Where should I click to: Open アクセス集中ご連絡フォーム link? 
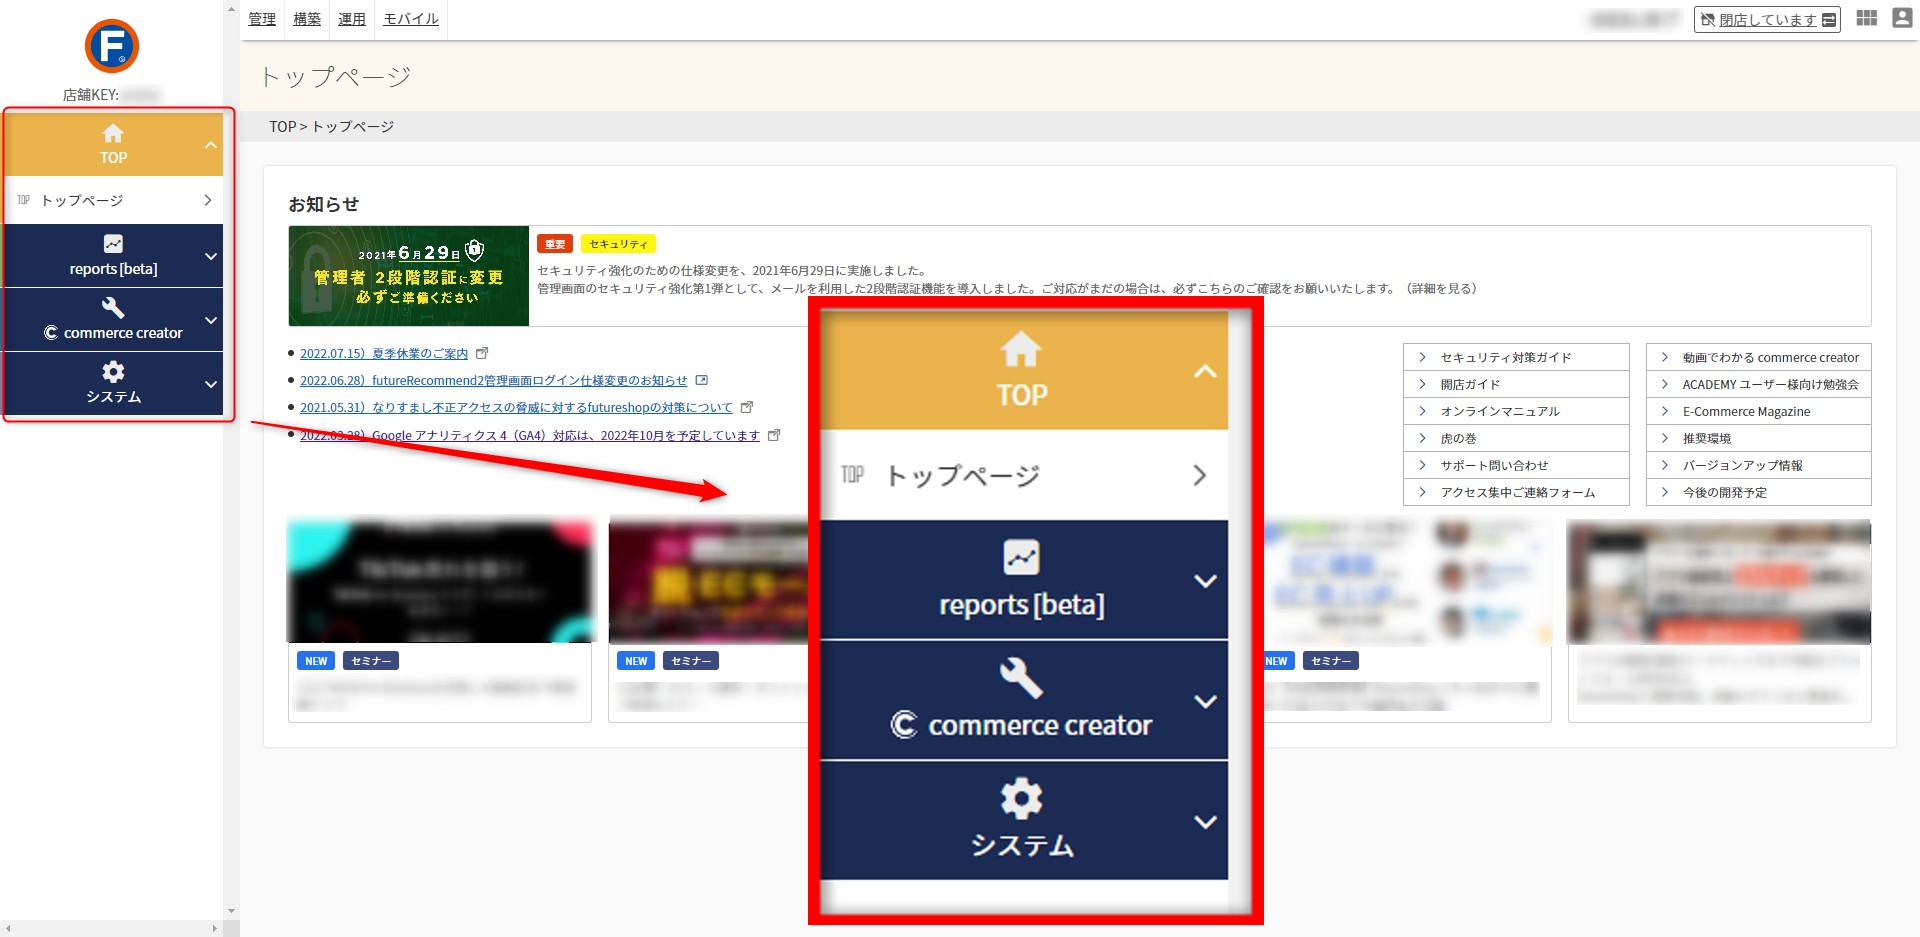[1516, 492]
